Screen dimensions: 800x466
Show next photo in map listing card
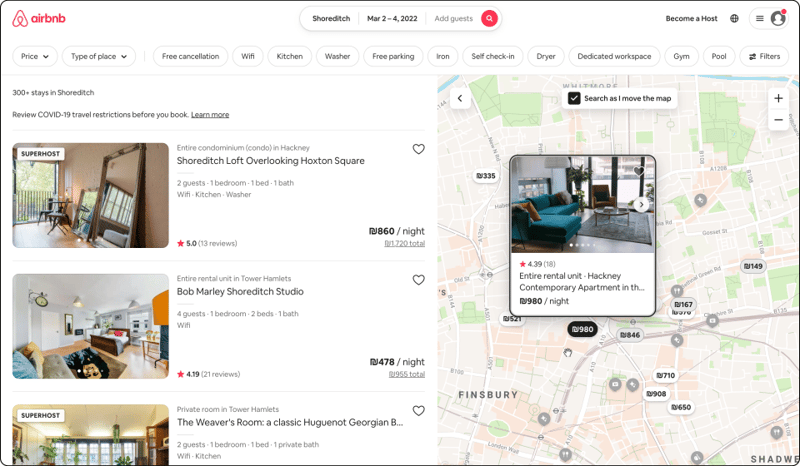pyautogui.click(x=641, y=204)
